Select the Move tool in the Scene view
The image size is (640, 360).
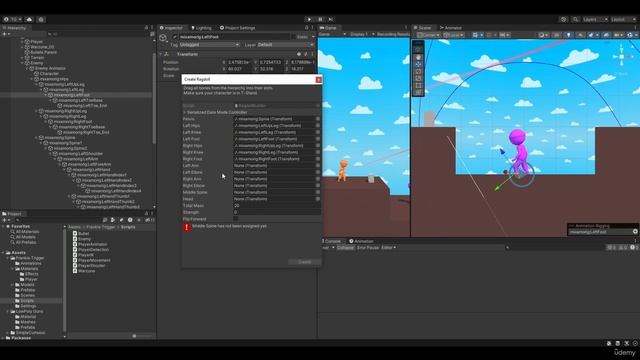(418, 64)
